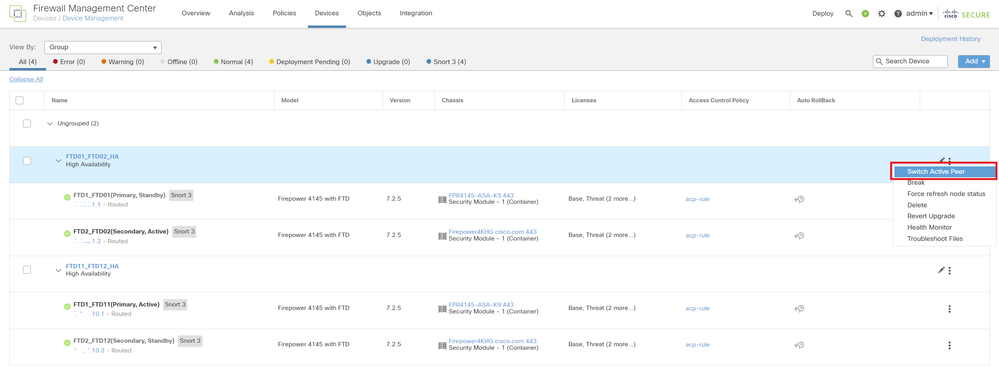Tick the FTD11_FTD12_HA row checkbox
The width and height of the screenshot is (999, 369).
pos(27,270)
